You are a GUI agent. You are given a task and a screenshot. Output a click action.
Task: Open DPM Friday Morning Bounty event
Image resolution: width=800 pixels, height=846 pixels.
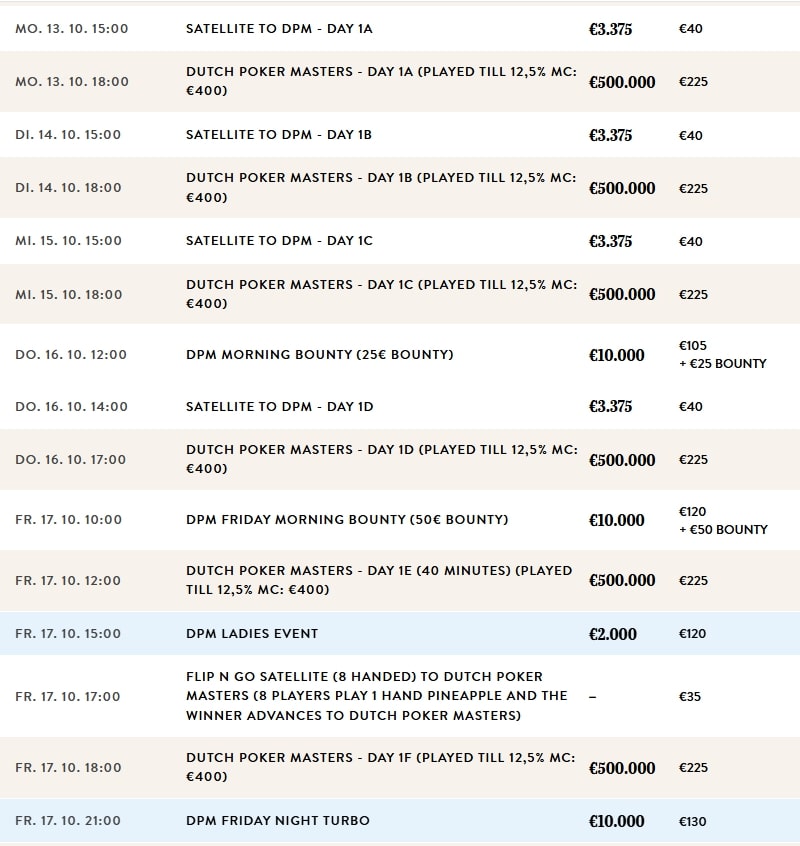coord(347,519)
